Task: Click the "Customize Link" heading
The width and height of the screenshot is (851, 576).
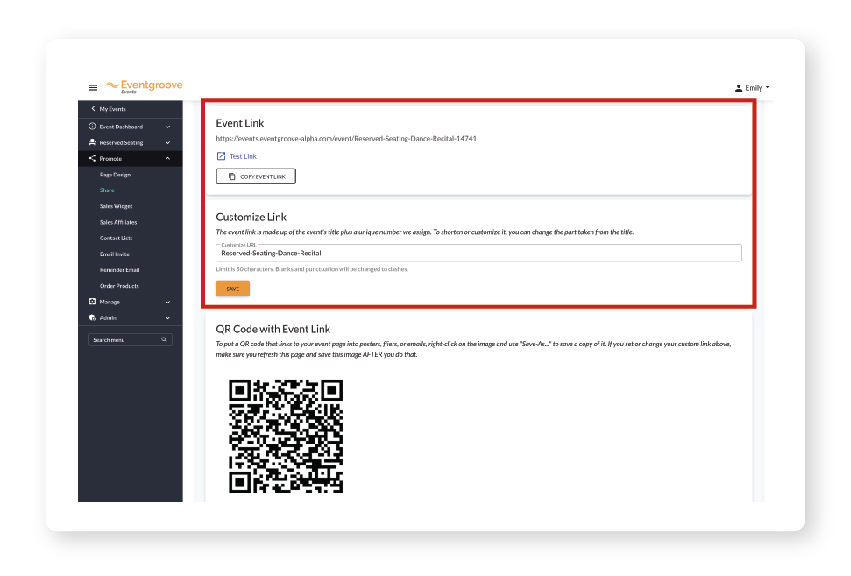Action: pos(251,217)
